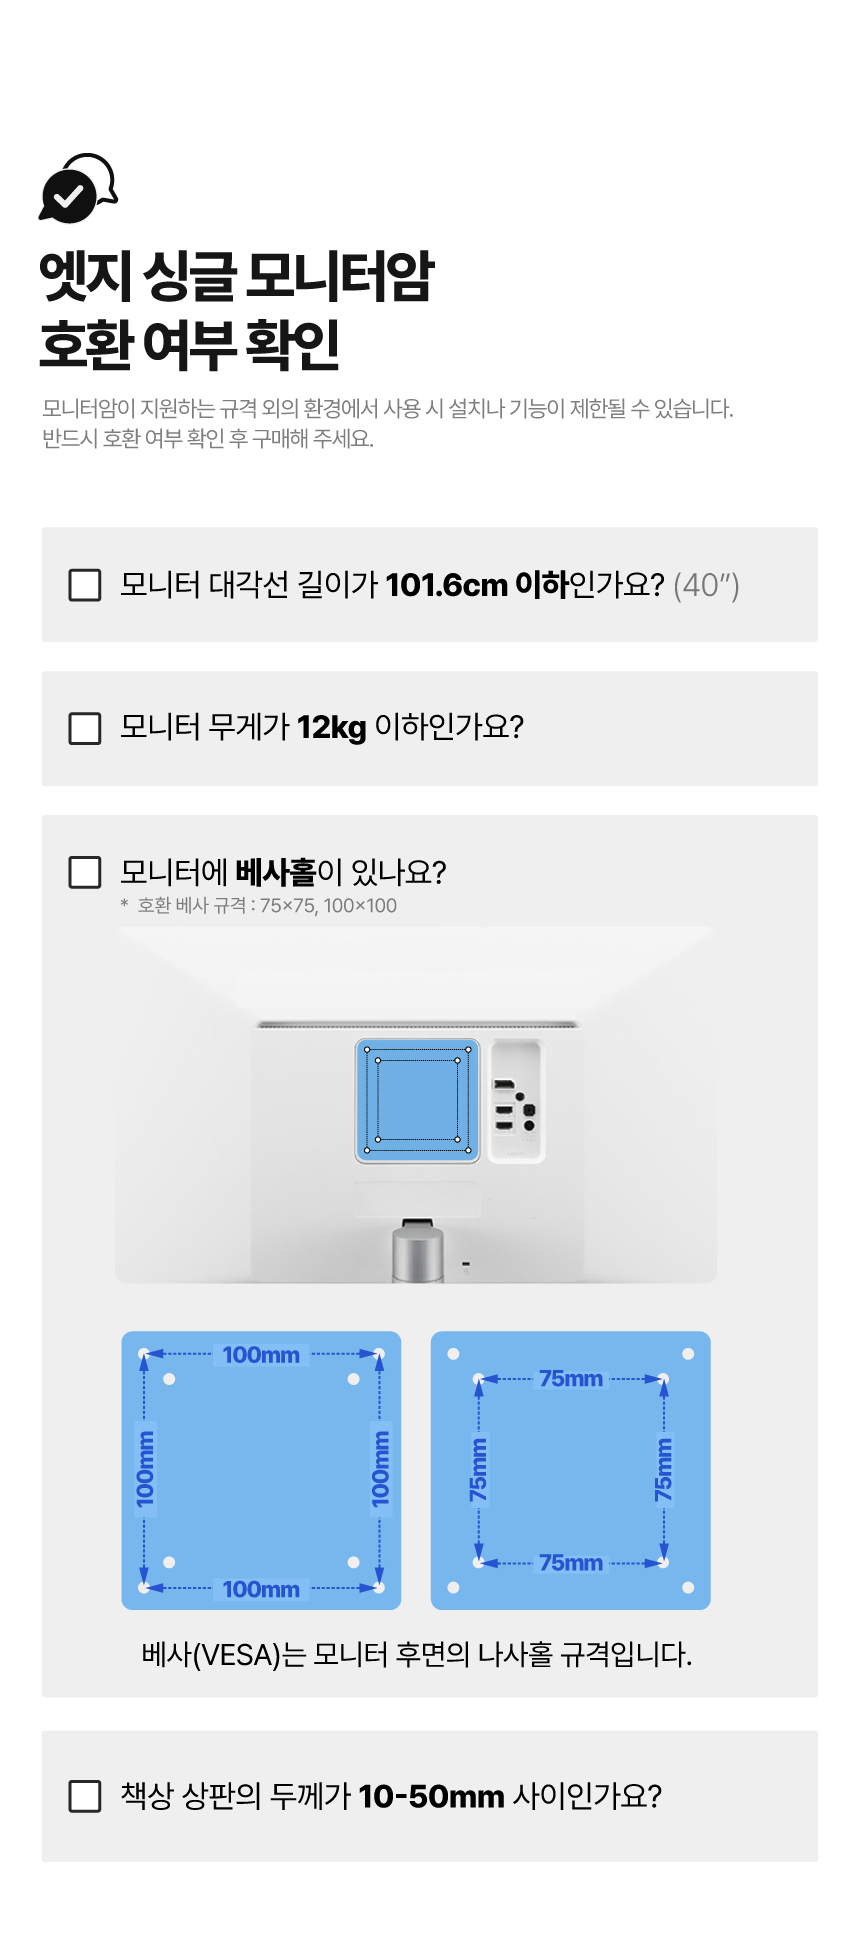Check the 101.6cm monitor diagonal checkbox
Screen dimensions: 860x1954
click(x=85, y=585)
